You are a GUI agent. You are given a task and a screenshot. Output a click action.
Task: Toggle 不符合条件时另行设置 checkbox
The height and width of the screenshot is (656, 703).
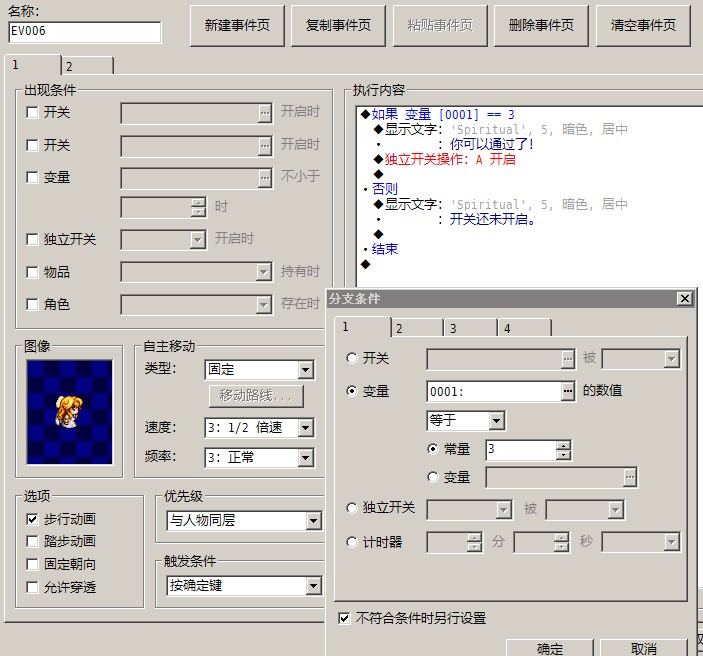pos(344,619)
